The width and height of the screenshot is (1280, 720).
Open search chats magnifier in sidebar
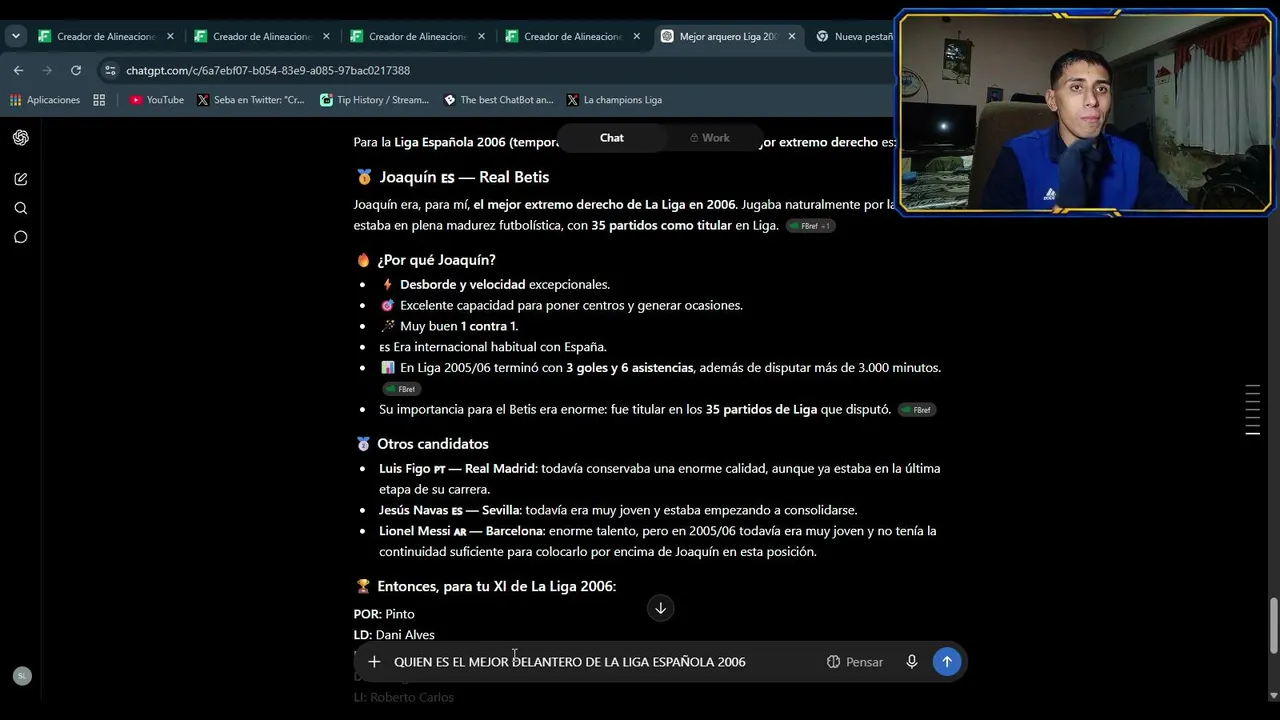pos(20,208)
